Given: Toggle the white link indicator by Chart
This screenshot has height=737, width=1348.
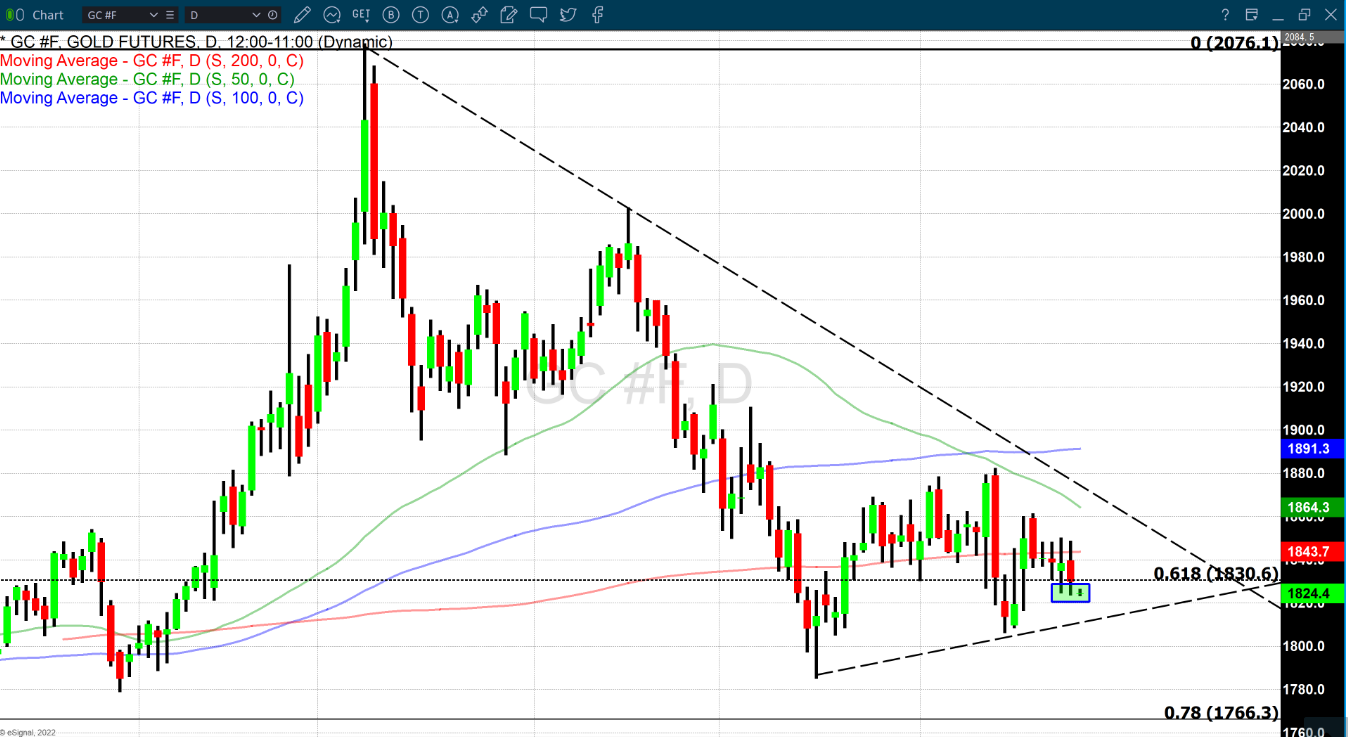Looking at the screenshot, I should click(x=22, y=15).
